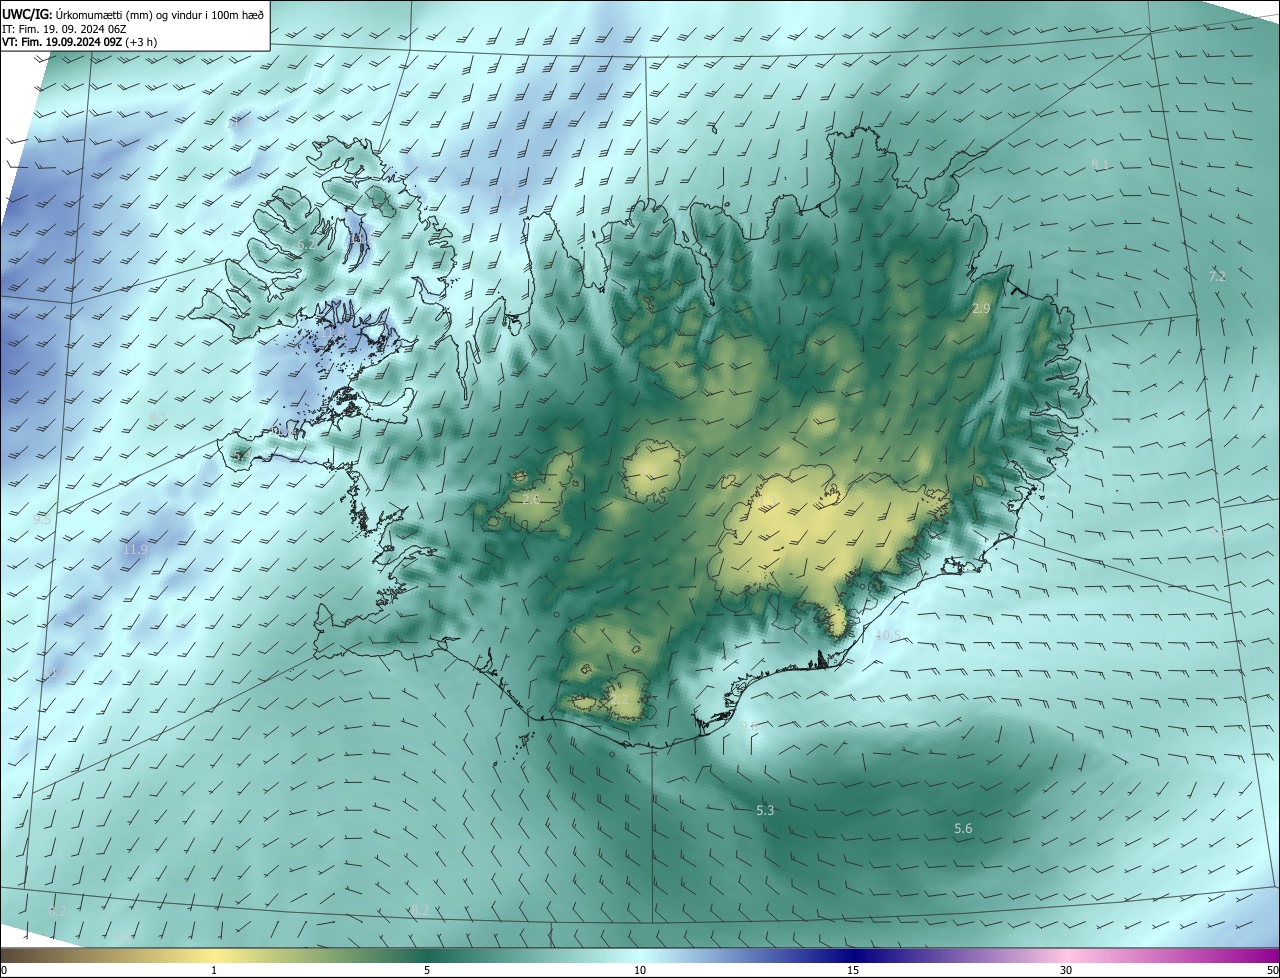Image resolution: width=1280 pixels, height=978 pixels.
Task: Click the 11.8 value in Breiðafjörður bay
Action: click(x=333, y=333)
